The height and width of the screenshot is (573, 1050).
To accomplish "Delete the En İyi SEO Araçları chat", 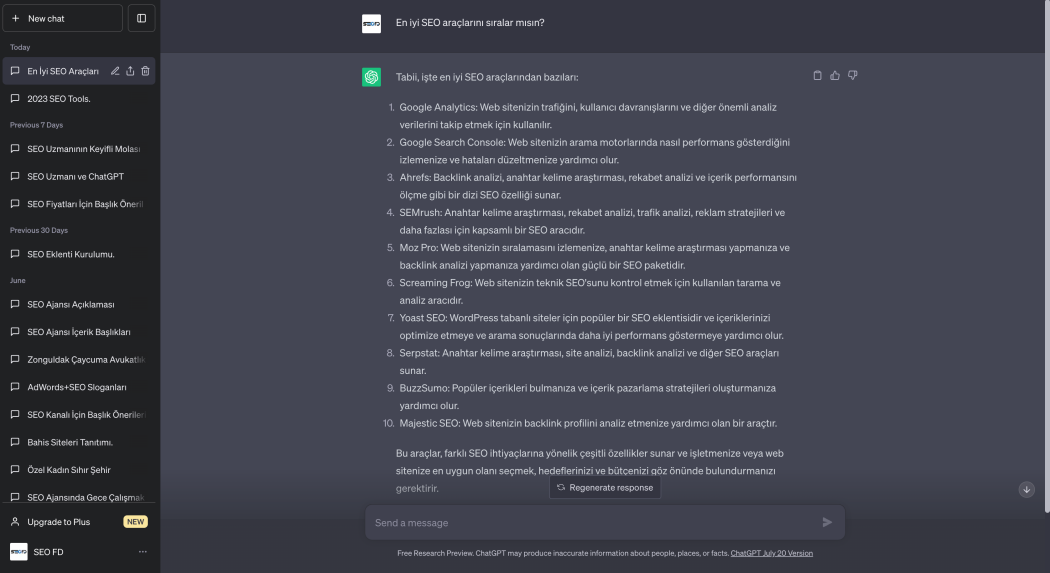I will coord(145,71).
